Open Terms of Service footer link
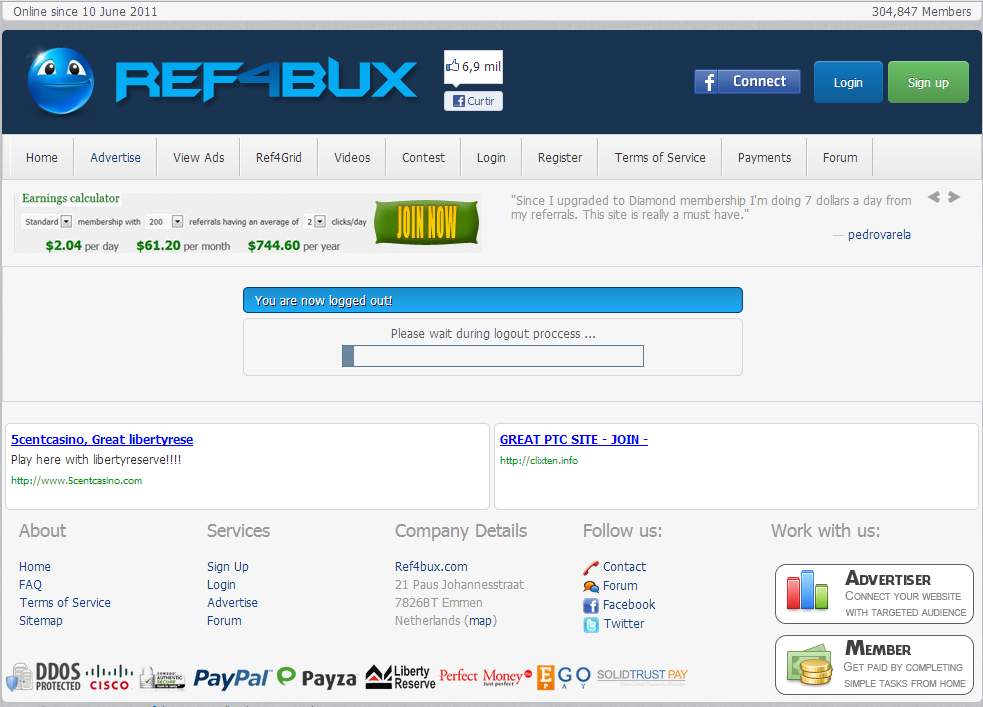The height and width of the screenshot is (707, 983). pyautogui.click(x=65, y=602)
